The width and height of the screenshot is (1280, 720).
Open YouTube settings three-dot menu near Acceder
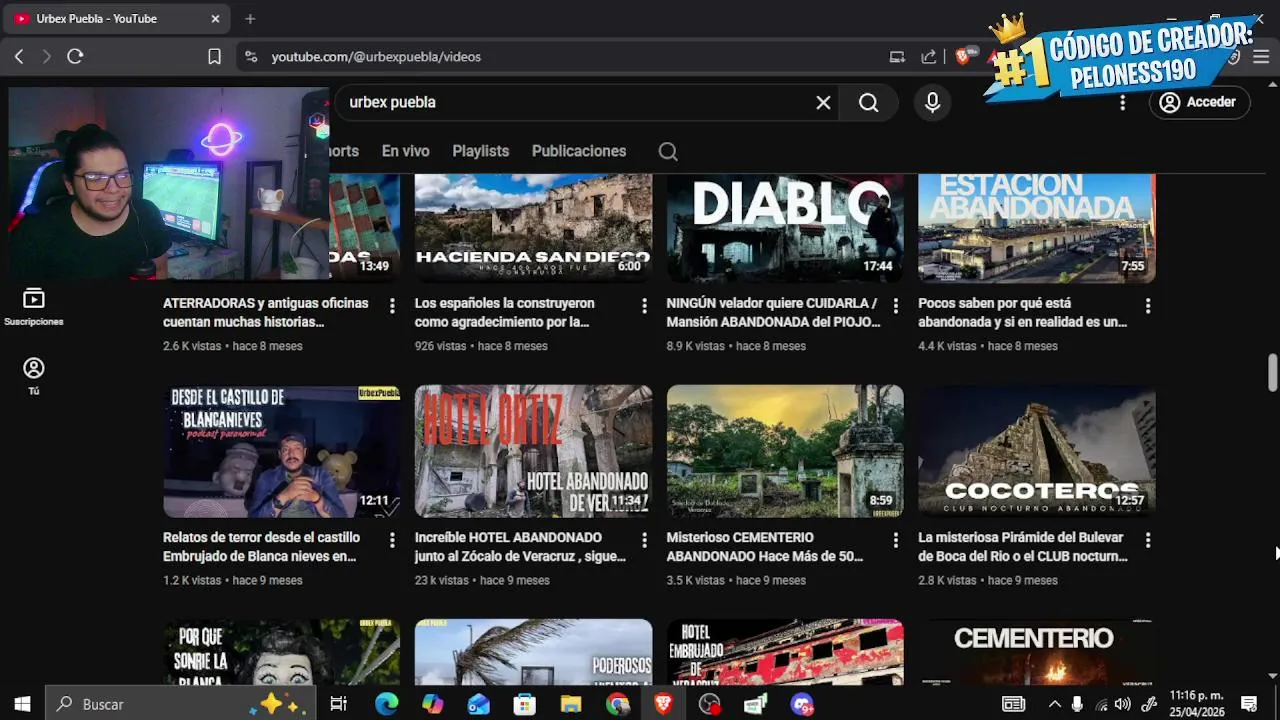pos(1123,102)
